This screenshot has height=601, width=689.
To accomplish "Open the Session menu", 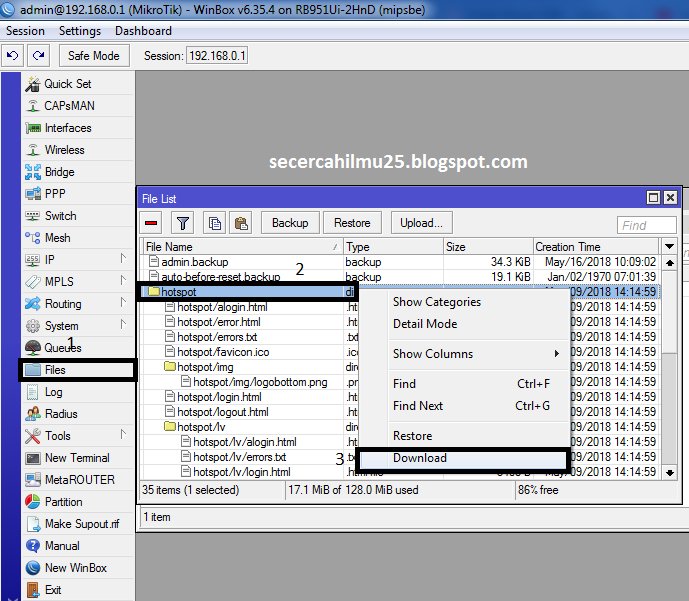I will coord(25,31).
